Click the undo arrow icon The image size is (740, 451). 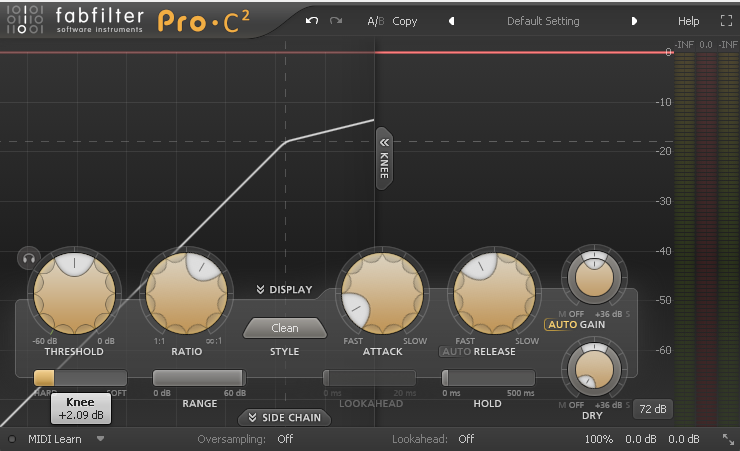(x=312, y=21)
